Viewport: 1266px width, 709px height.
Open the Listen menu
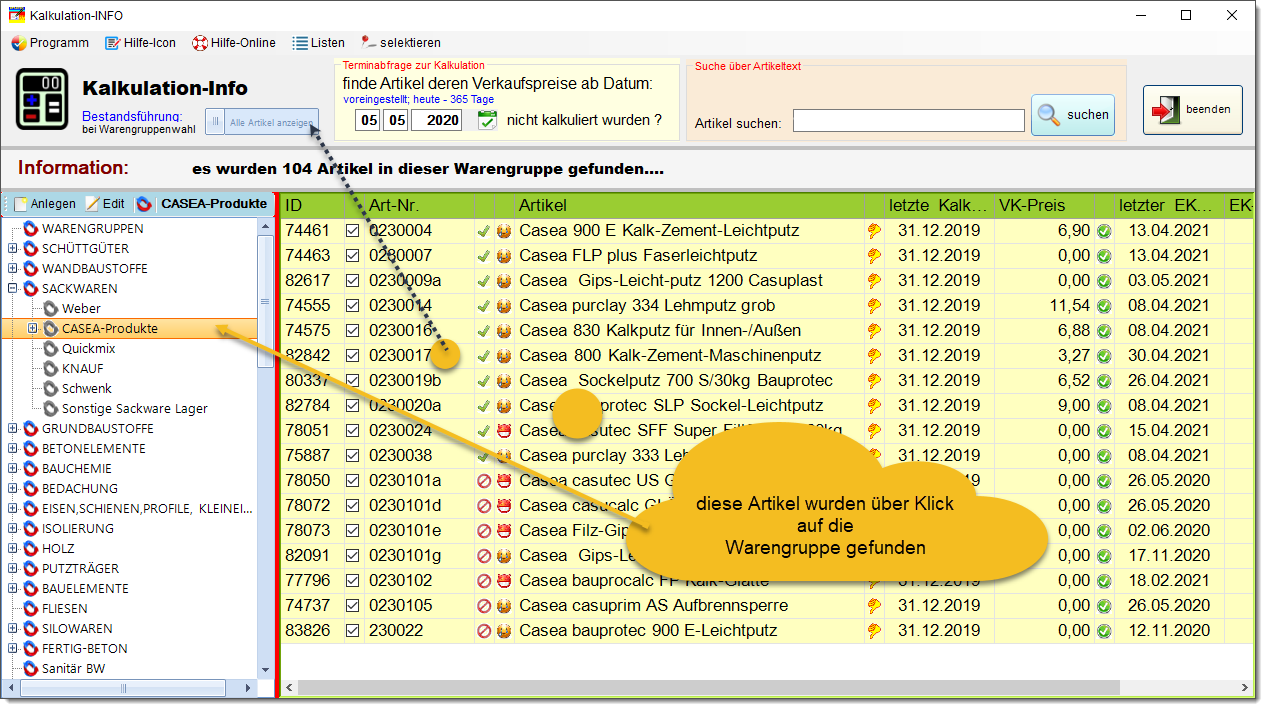319,43
